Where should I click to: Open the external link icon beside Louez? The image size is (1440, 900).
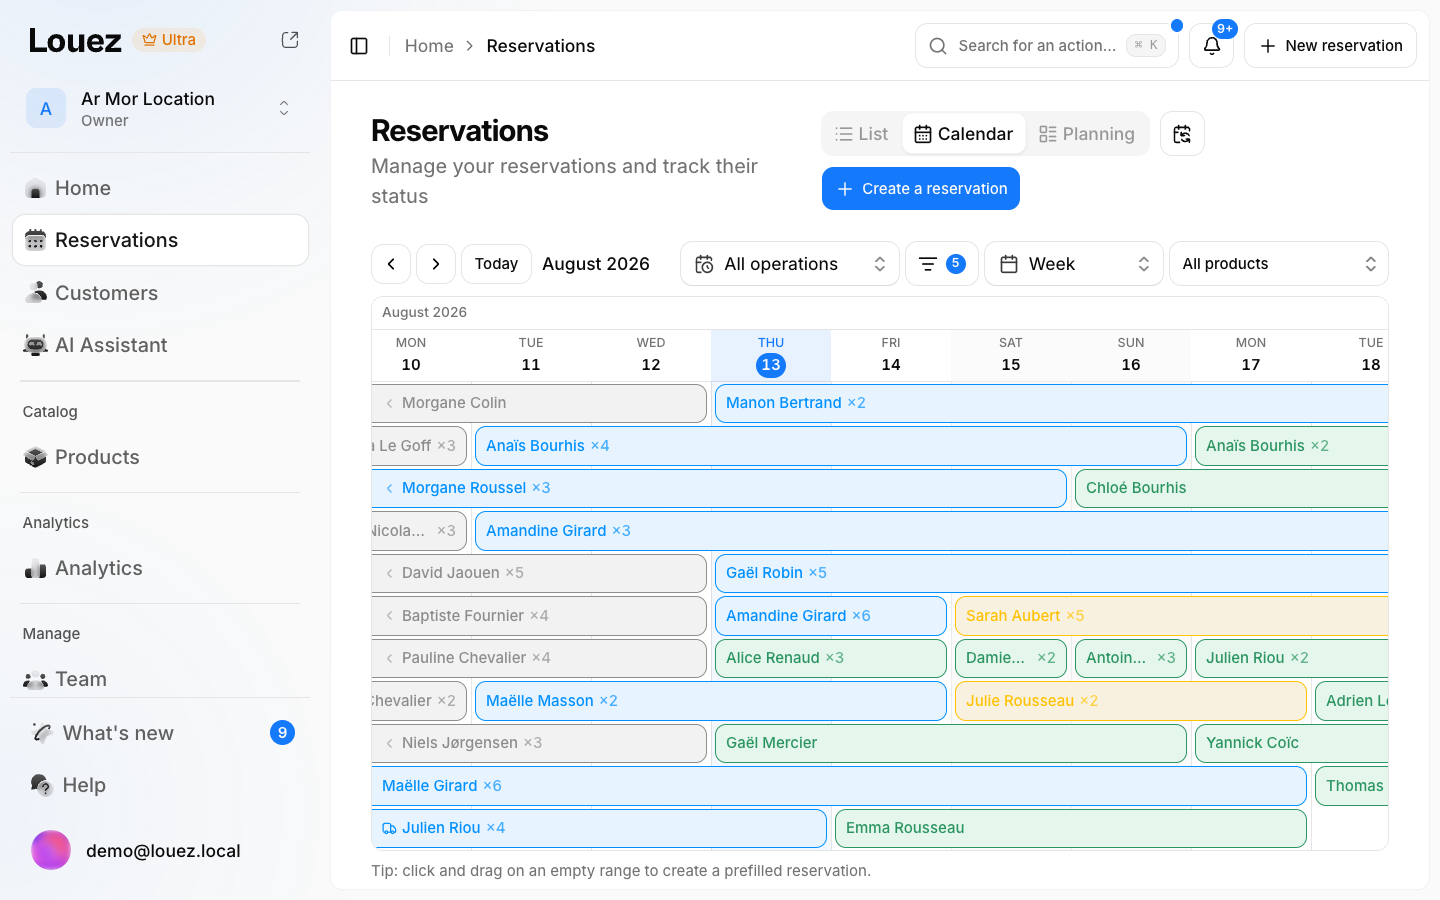point(290,40)
